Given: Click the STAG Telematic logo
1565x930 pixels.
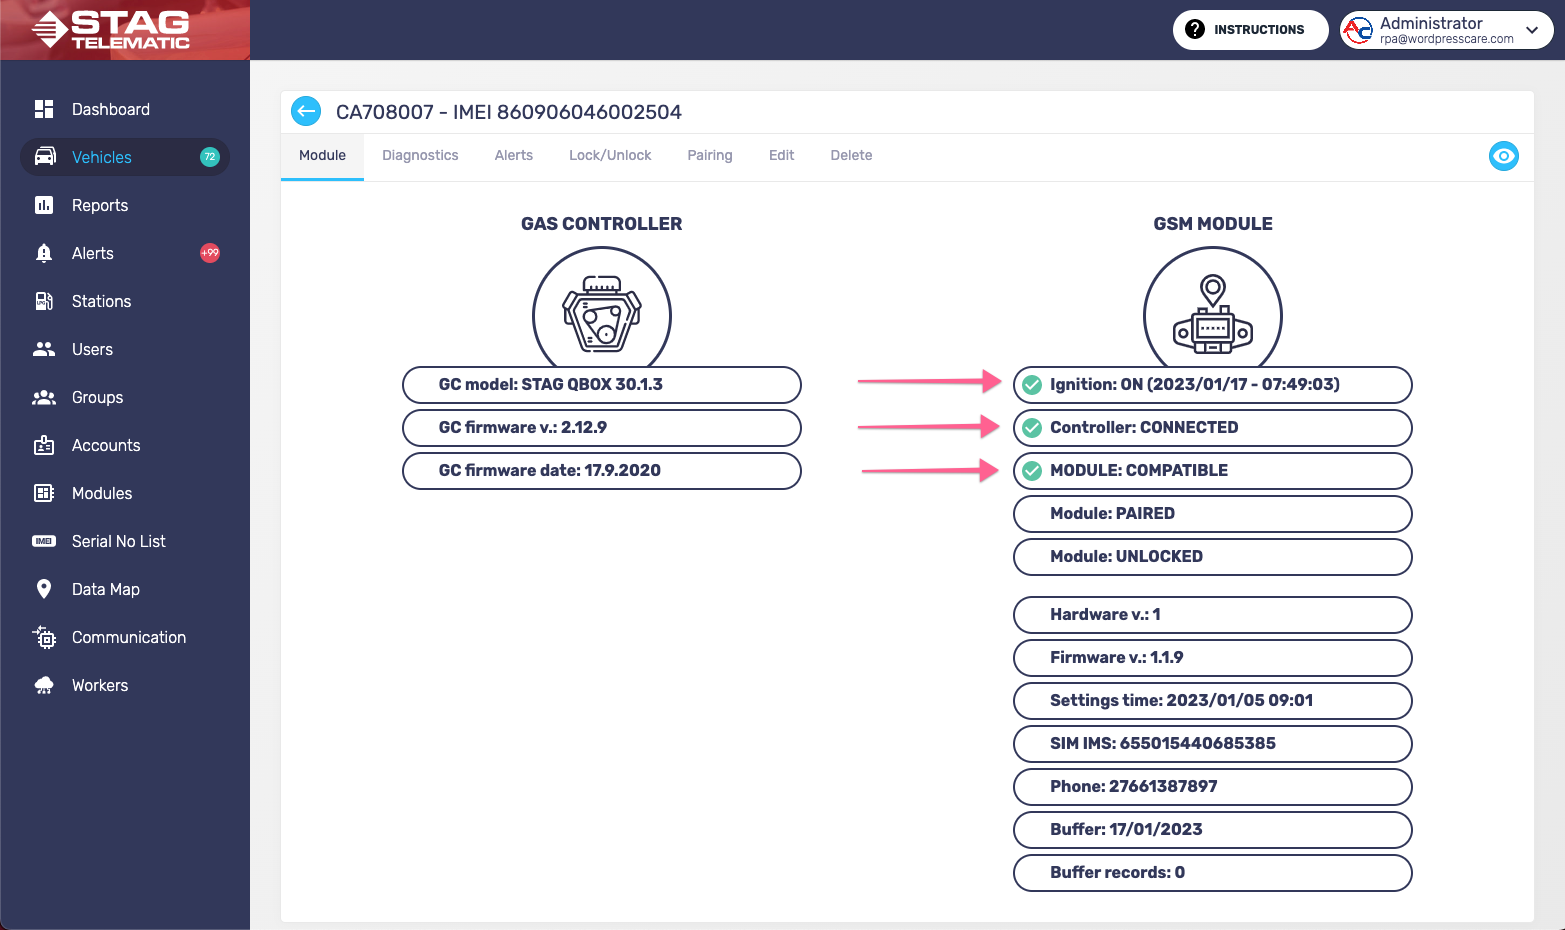Looking at the screenshot, I should coord(111,30).
